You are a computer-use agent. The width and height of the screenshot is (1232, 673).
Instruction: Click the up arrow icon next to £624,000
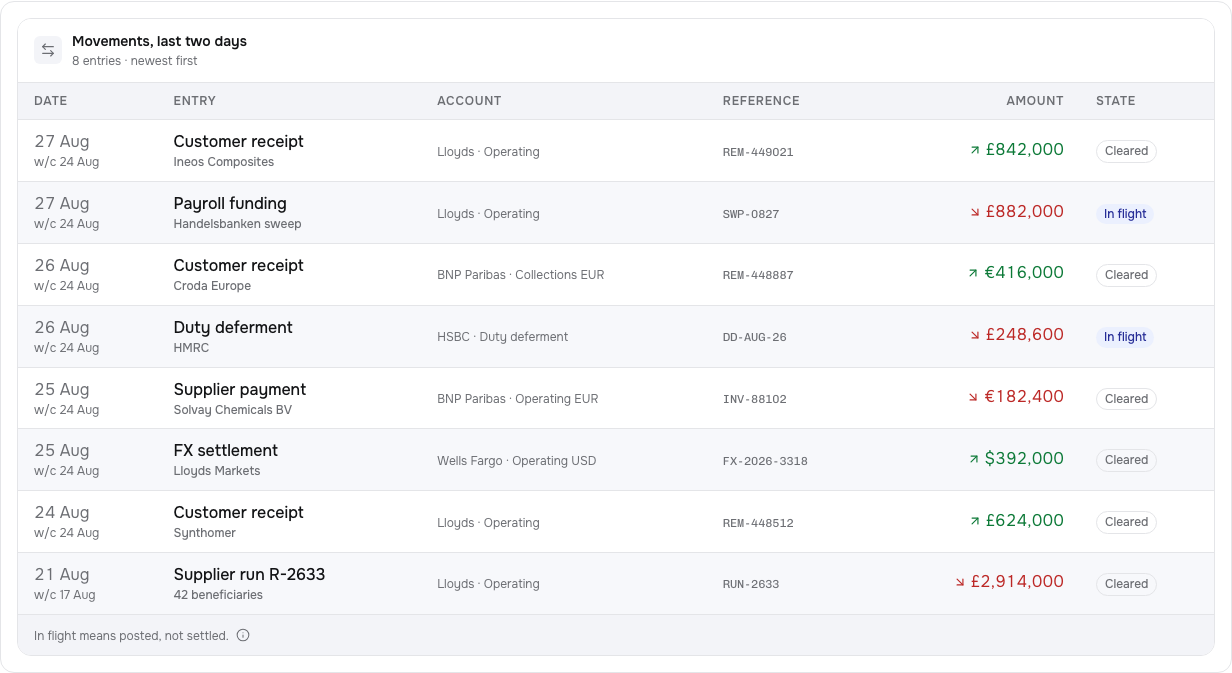pyautogui.click(x=975, y=521)
